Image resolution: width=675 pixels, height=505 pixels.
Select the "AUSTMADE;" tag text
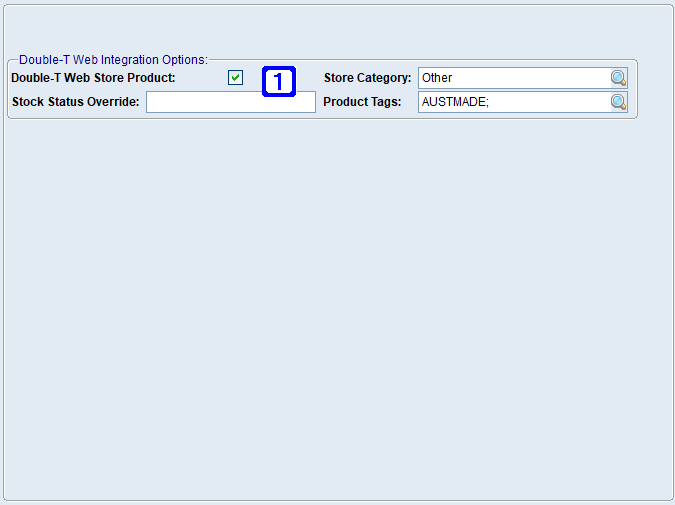click(455, 102)
